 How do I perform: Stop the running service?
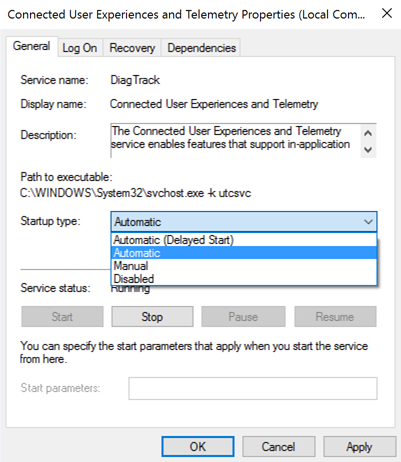coord(152,317)
